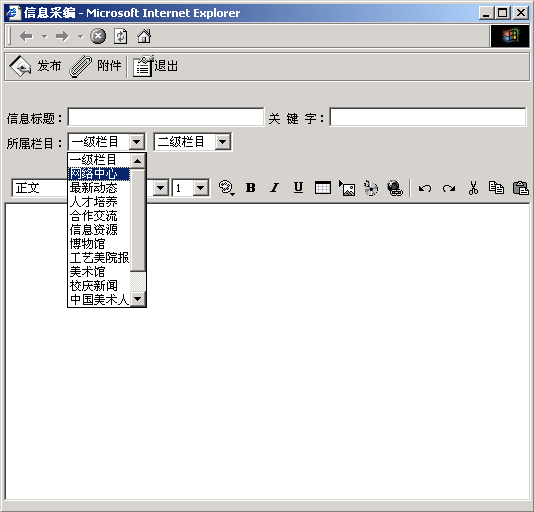The height and width of the screenshot is (512, 534).
Task: Cut selection with the scissors icon
Action: (473, 188)
